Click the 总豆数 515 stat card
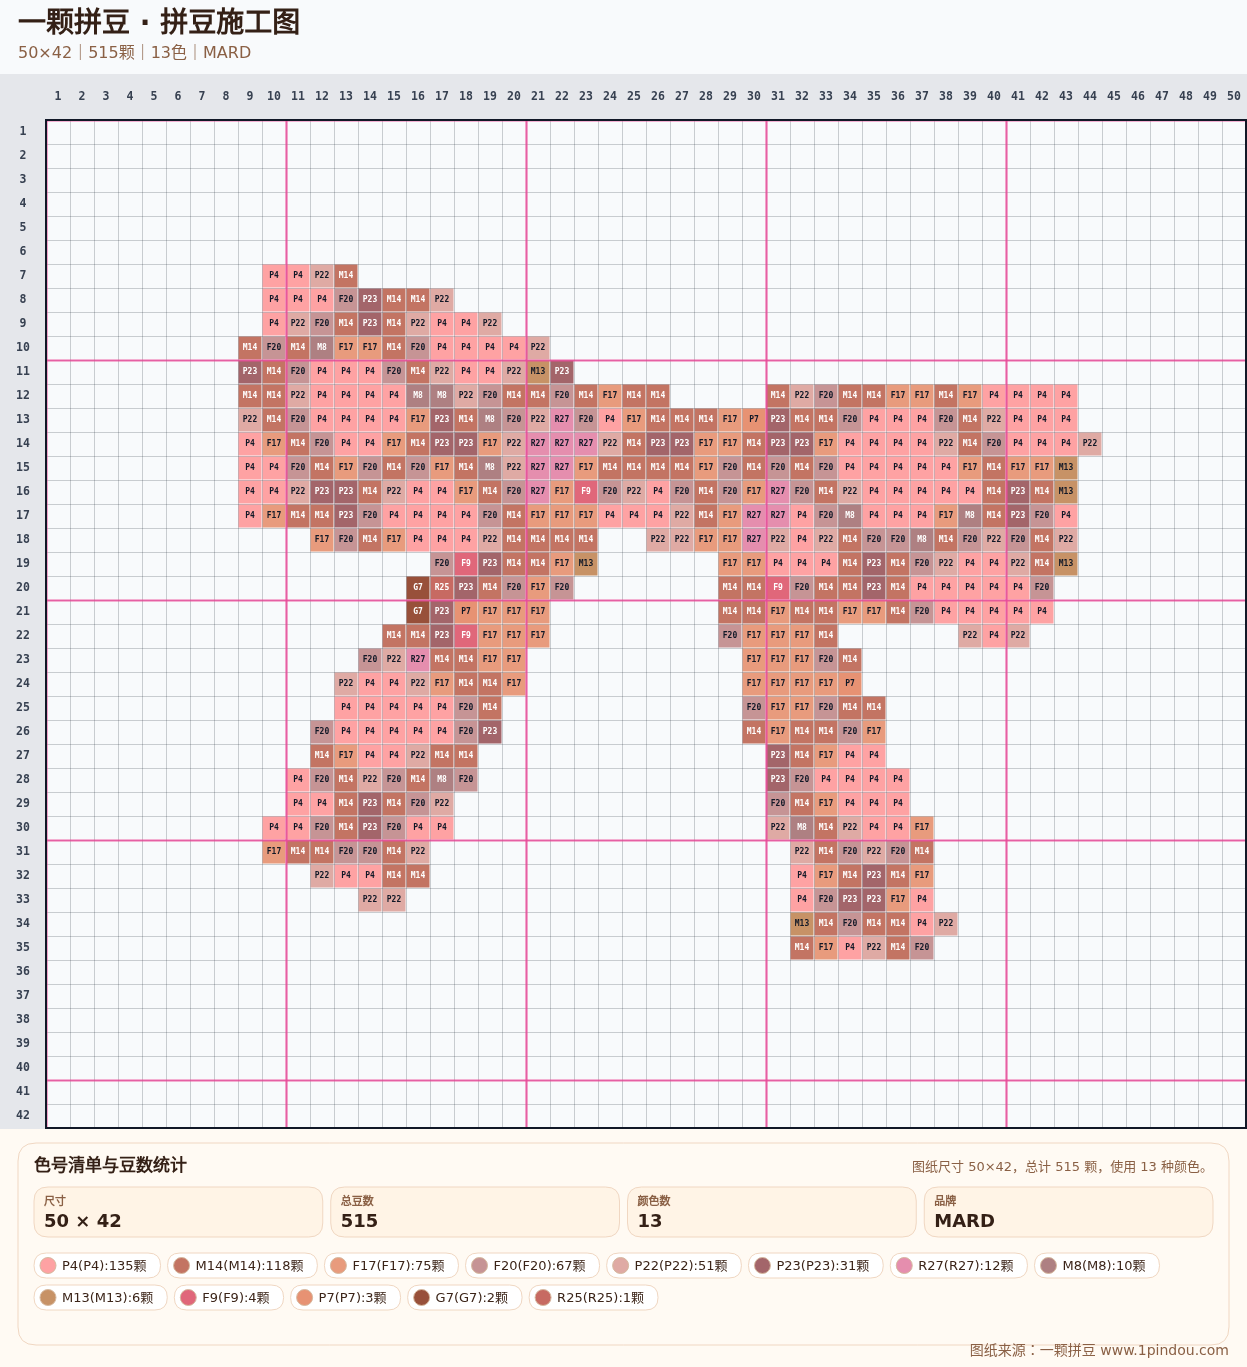This screenshot has width=1247, height=1367. (x=475, y=1212)
